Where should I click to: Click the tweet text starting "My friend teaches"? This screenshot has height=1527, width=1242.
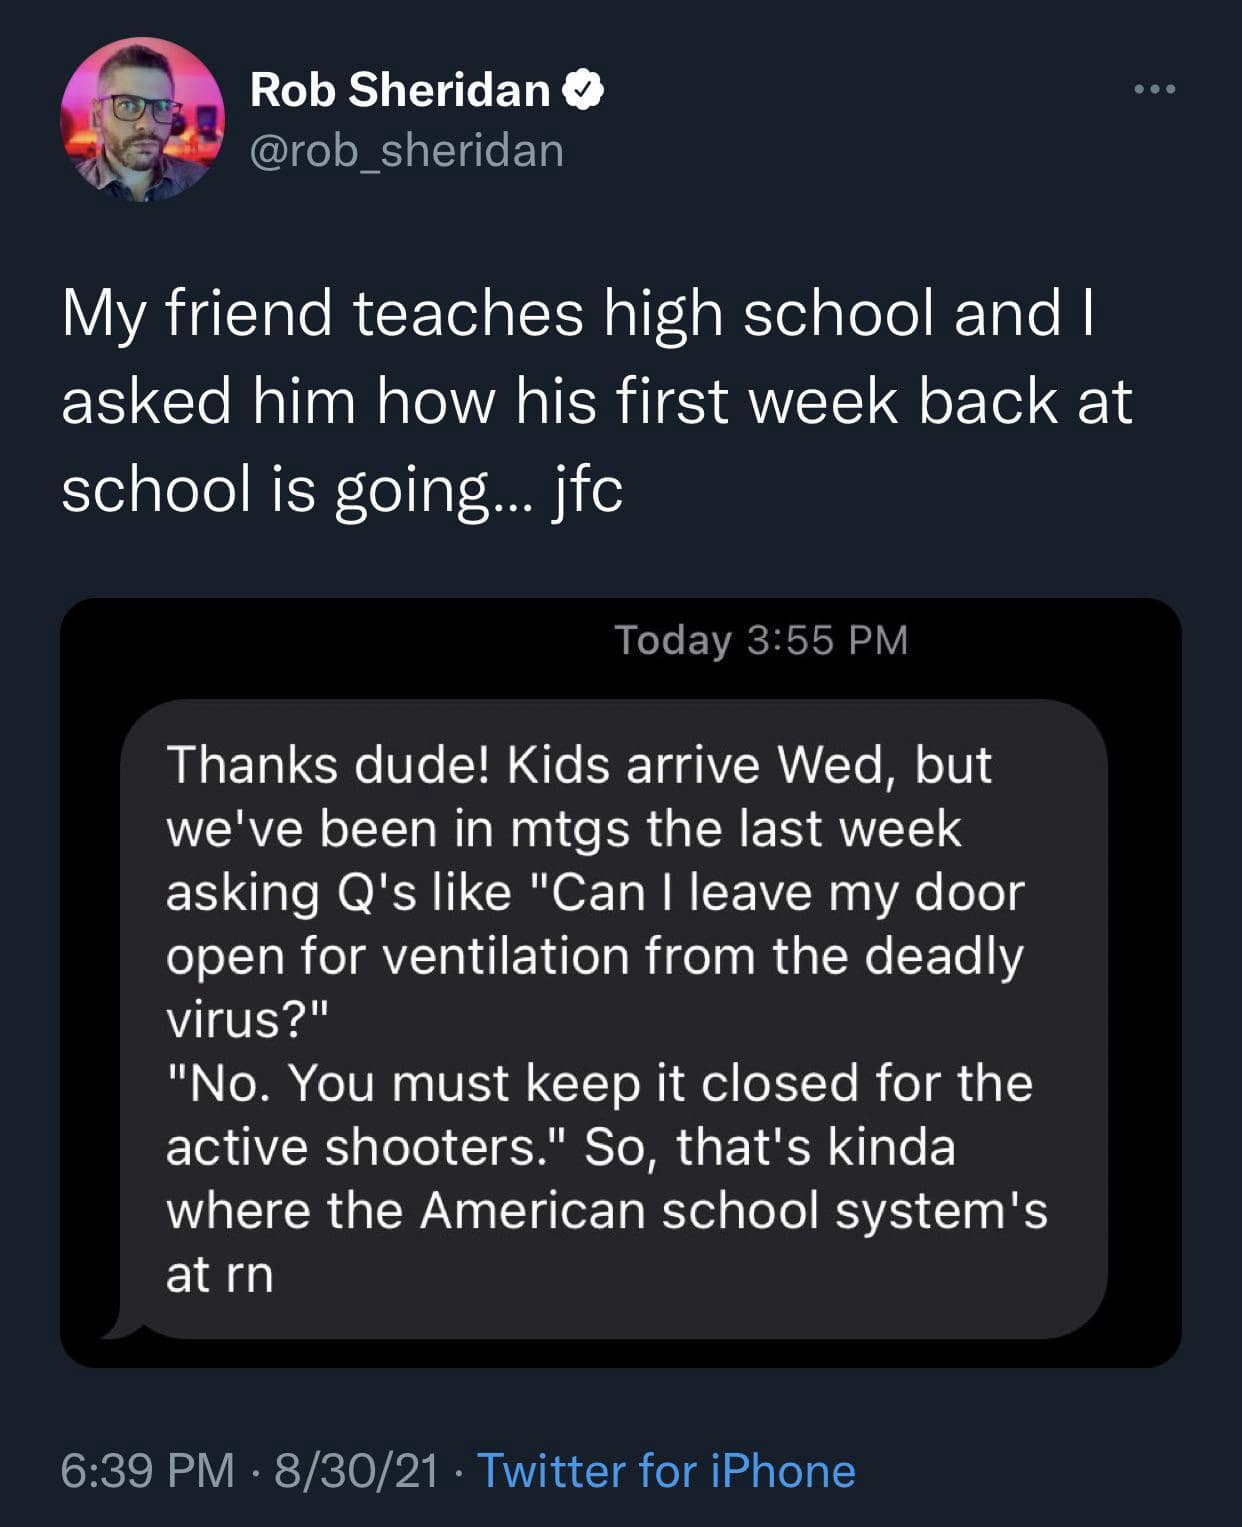[578, 312]
